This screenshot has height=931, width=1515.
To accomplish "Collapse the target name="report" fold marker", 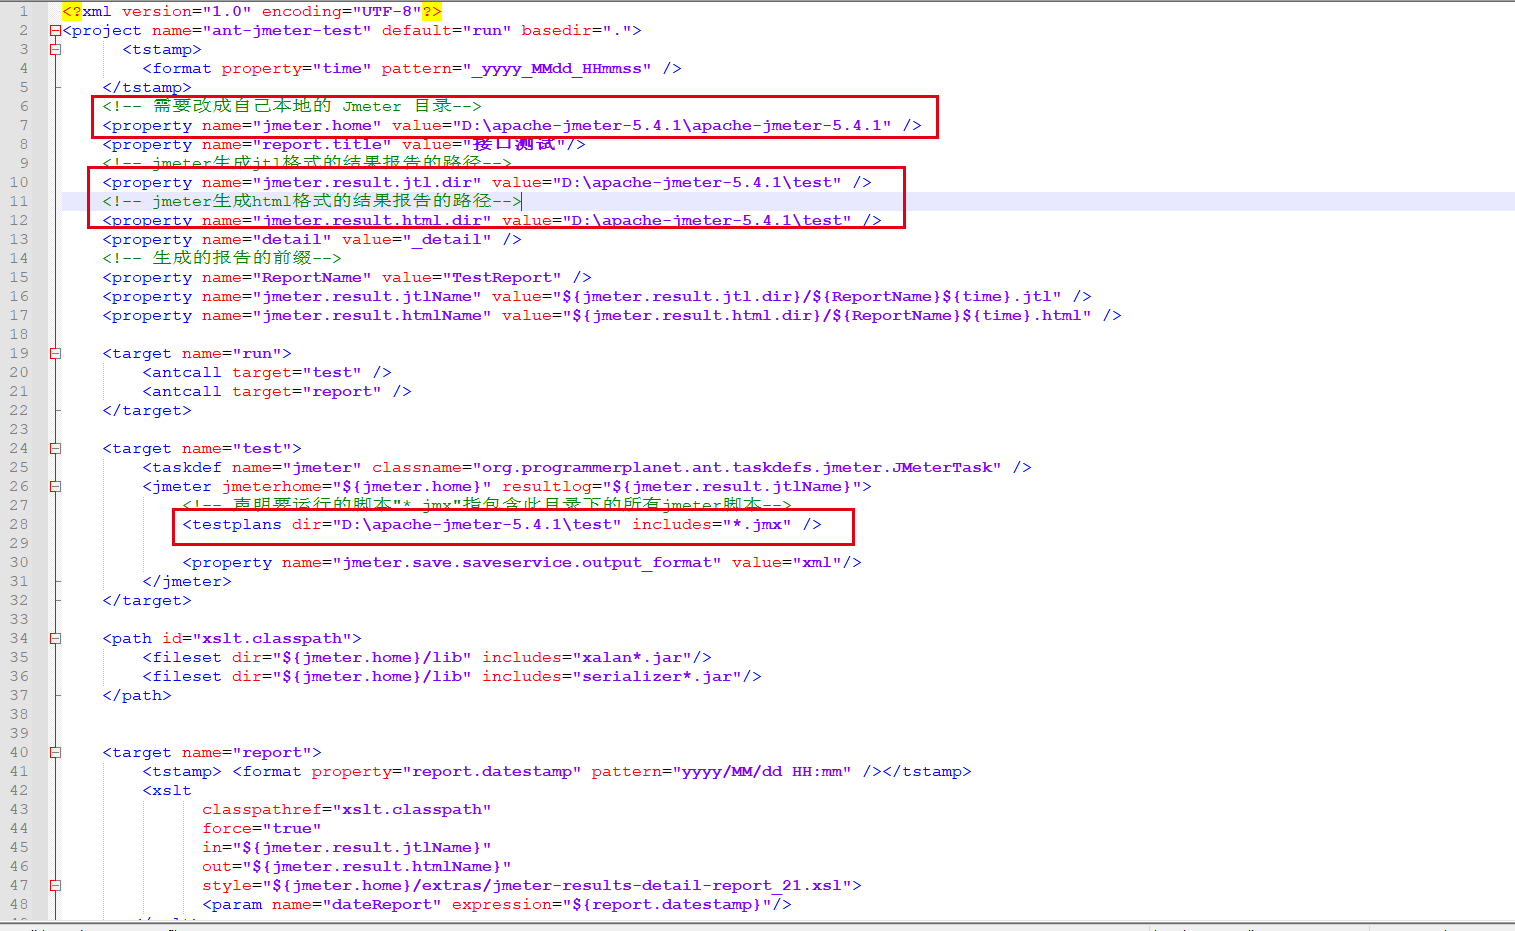I will click(x=55, y=752).
